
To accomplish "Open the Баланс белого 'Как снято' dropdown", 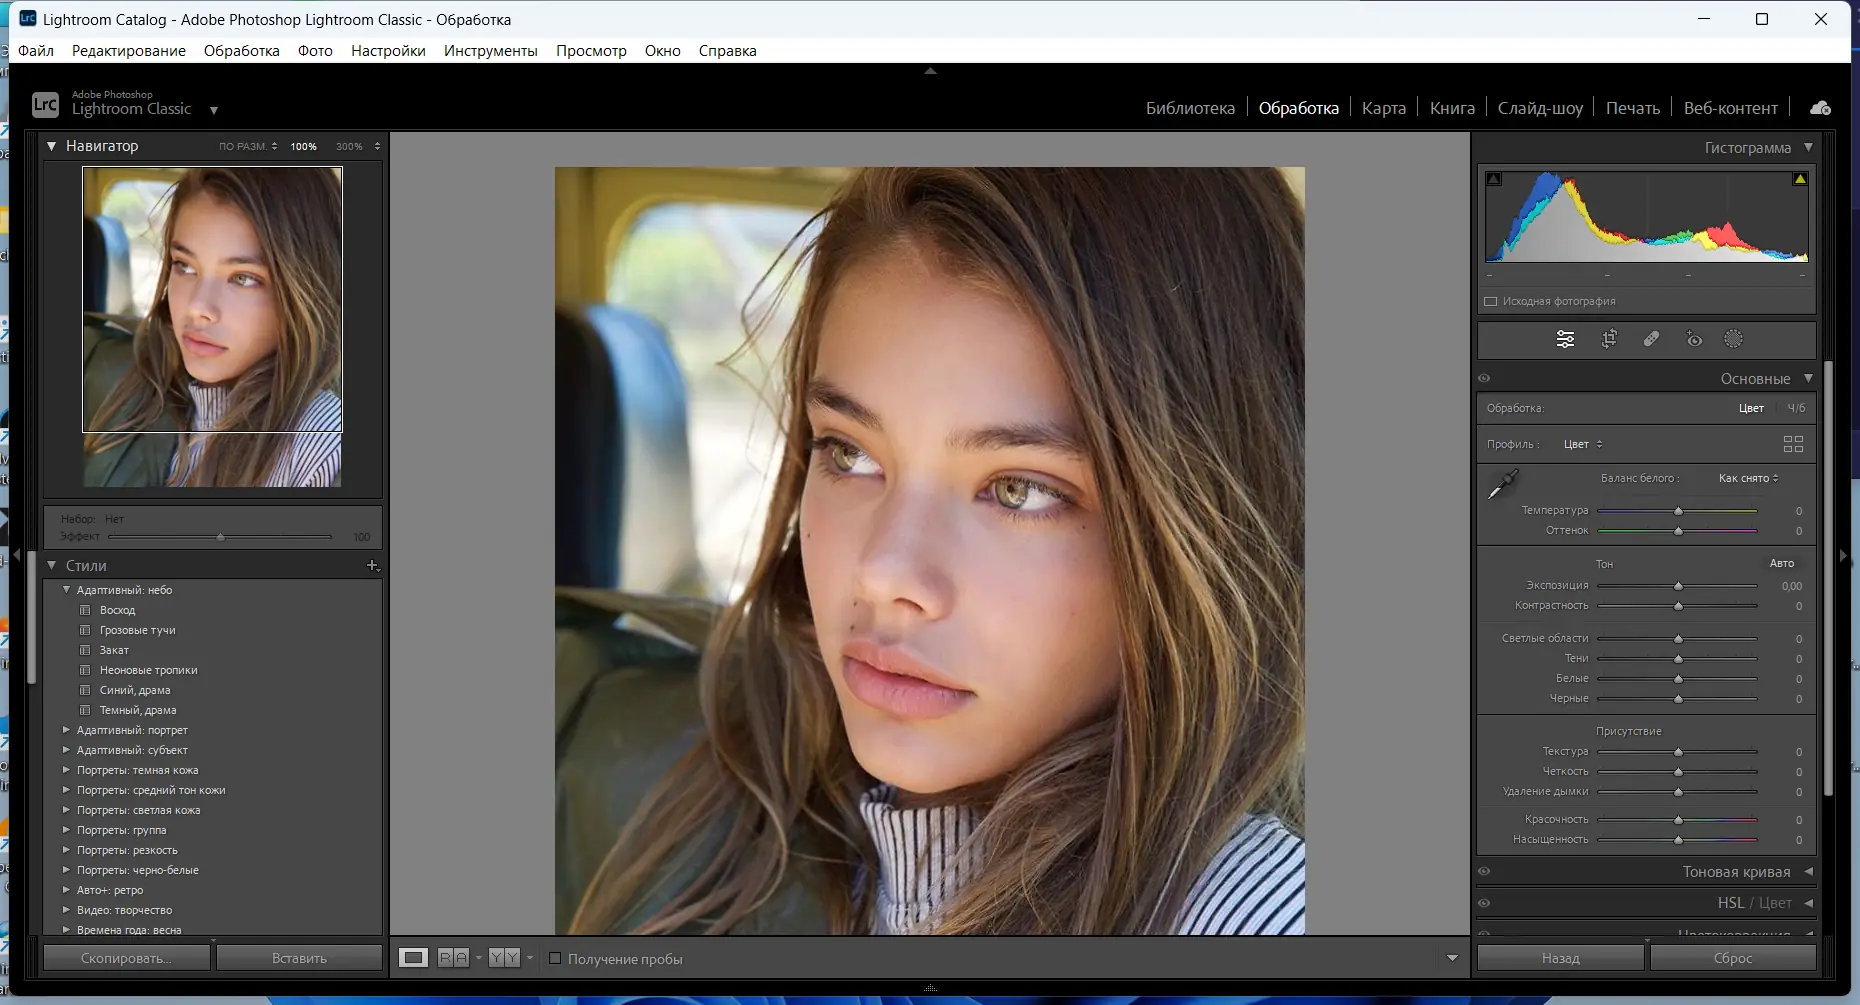I will coord(1748,478).
